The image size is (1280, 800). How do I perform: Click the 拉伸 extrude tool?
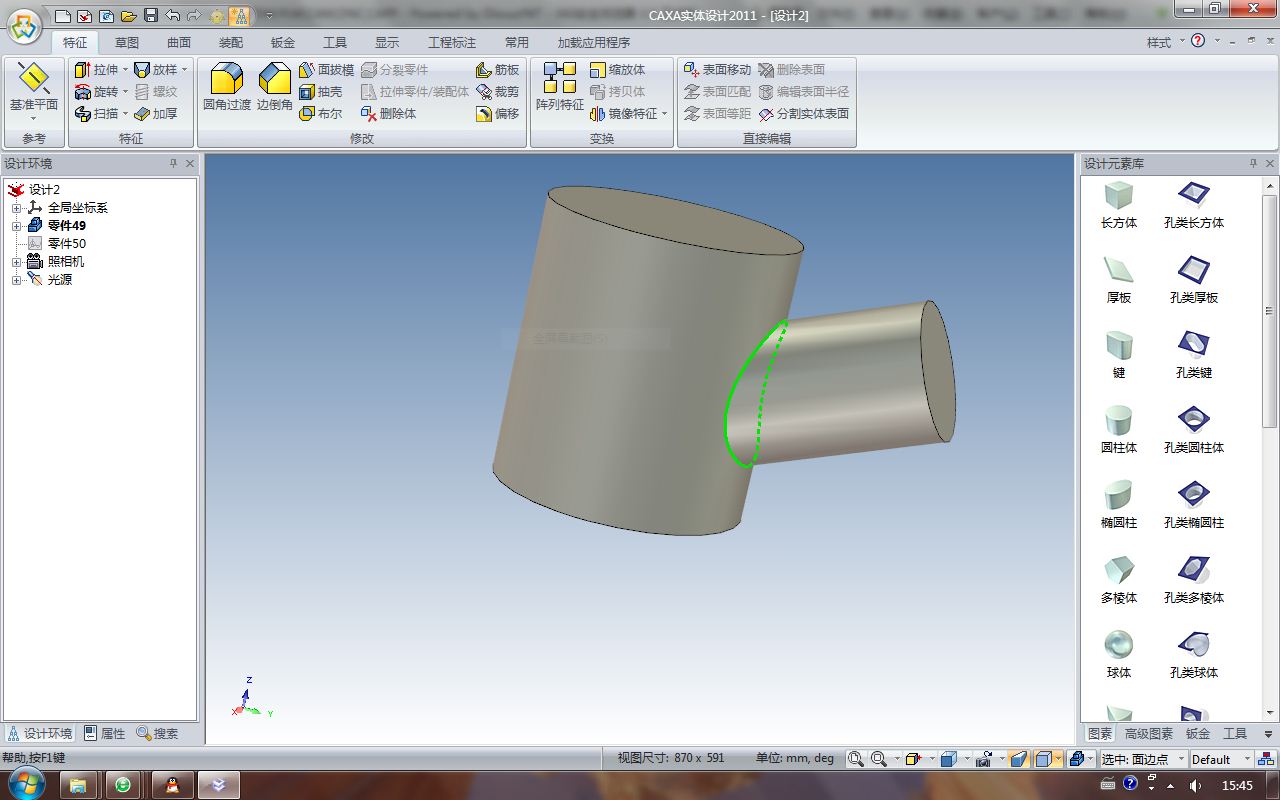pos(97,70)
